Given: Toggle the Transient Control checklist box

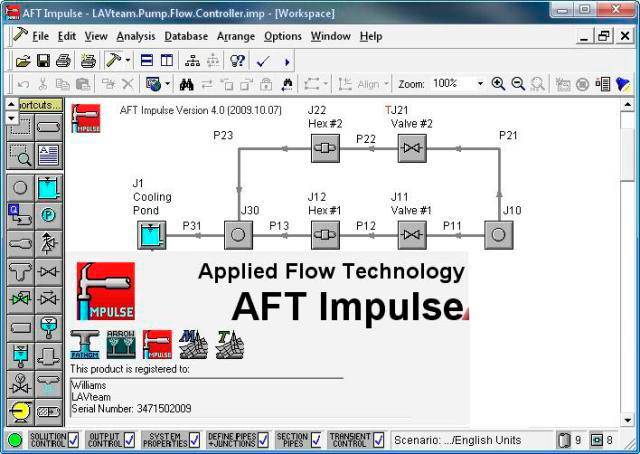Looking at the screenshot, I should tap(377, 440).
